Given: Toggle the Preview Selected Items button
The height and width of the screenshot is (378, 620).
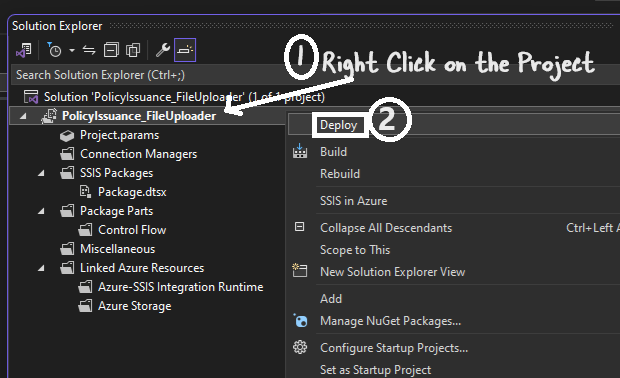Looking at the screenshot, I should pos(185,50).
